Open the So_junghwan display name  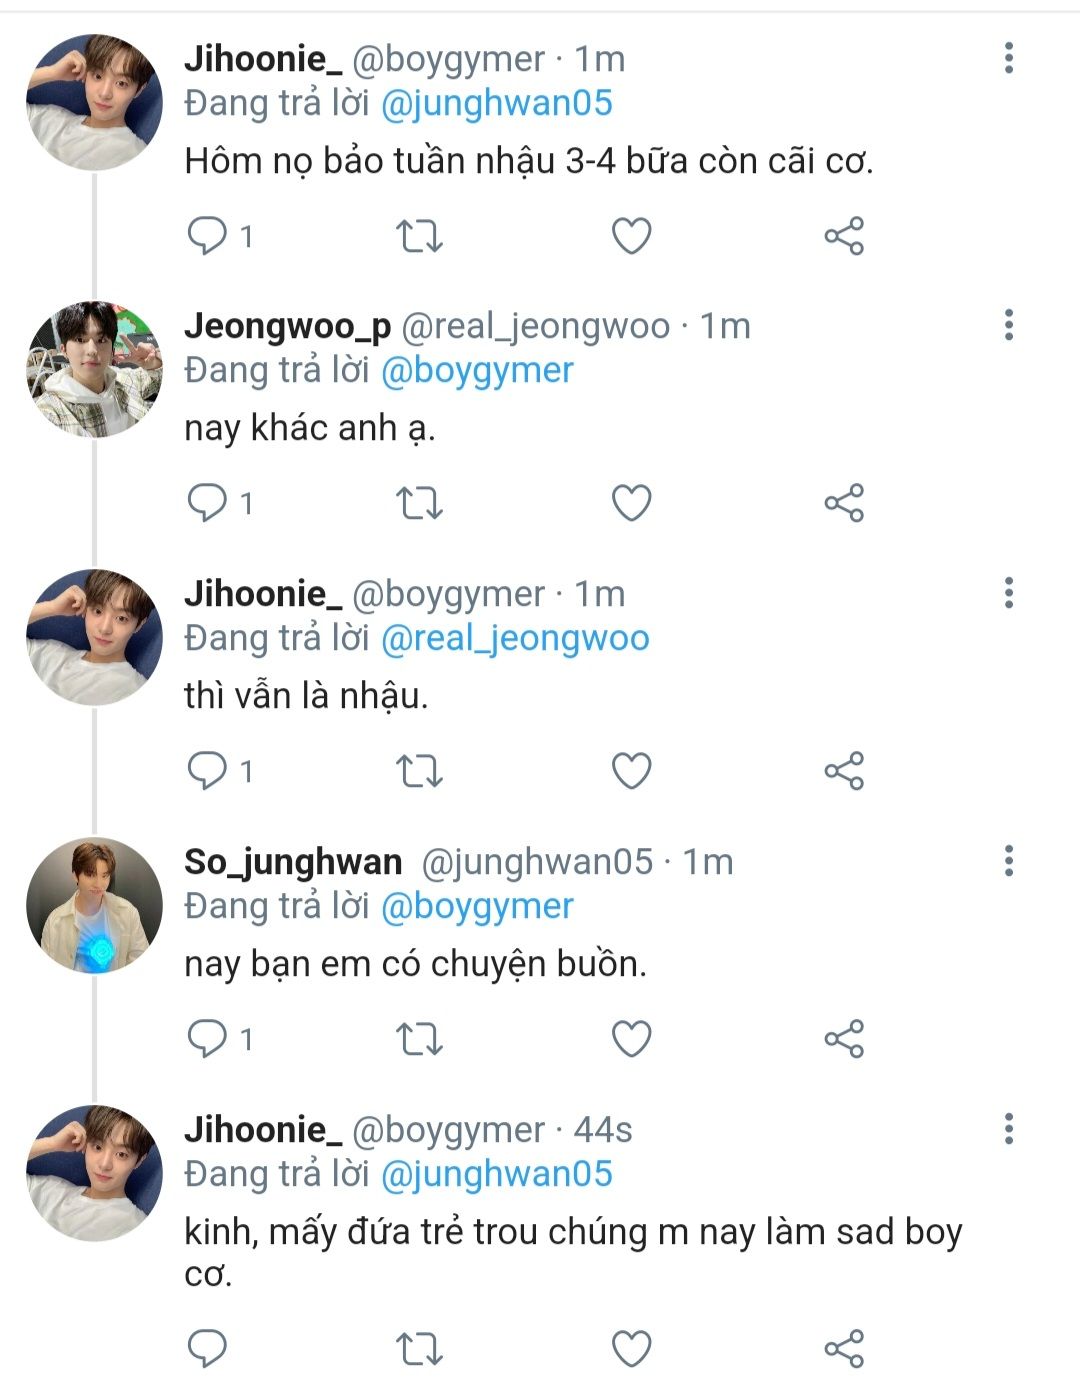[293, 862]
